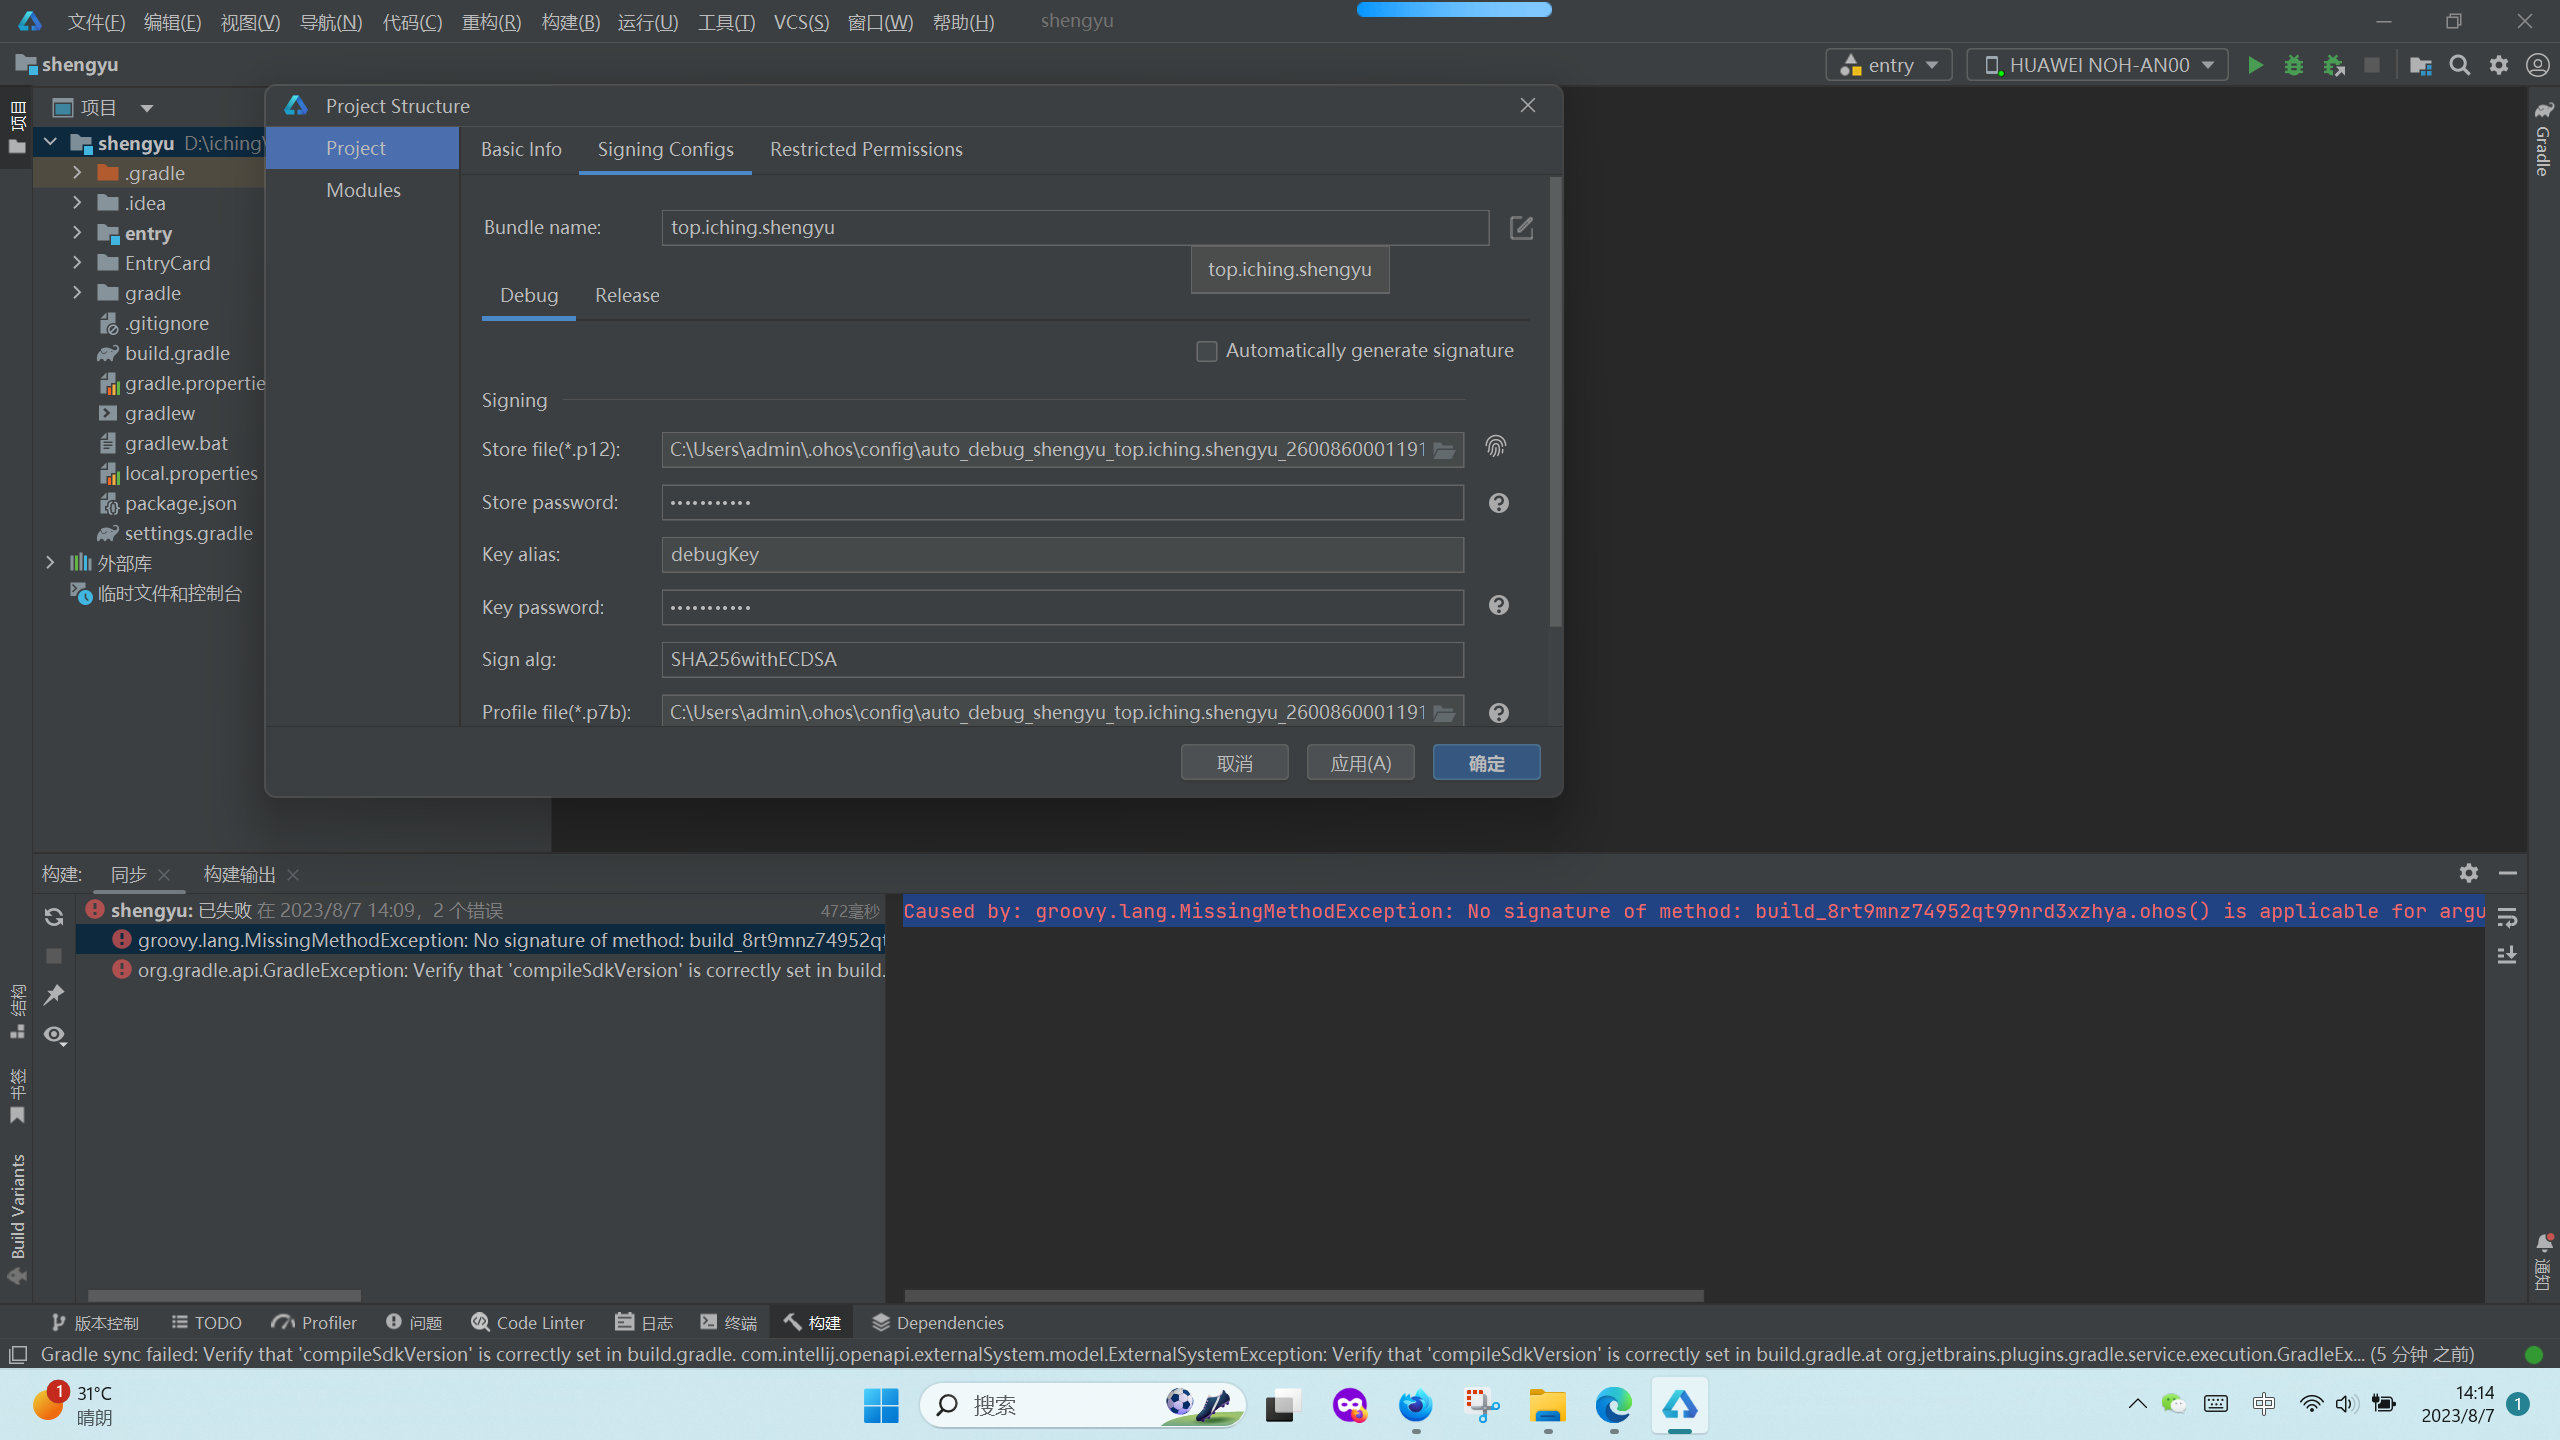Select build.gradle in project tree
The height and width of the screenshot is (1440, 2560).
coord(177,353)
